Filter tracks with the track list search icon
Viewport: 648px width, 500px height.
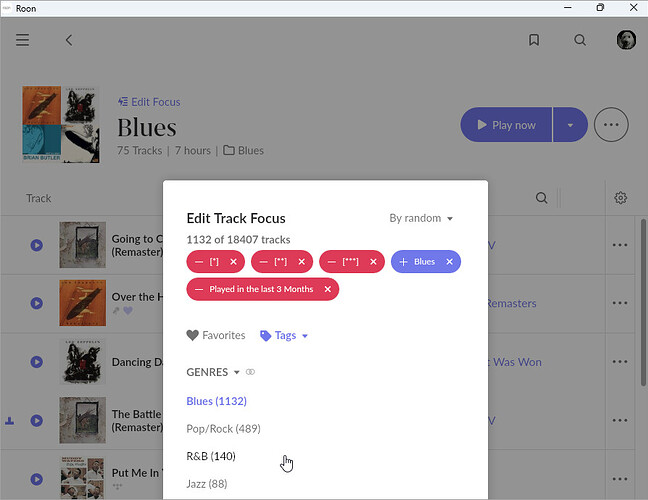pyautogui.click(x=541, y=198)
